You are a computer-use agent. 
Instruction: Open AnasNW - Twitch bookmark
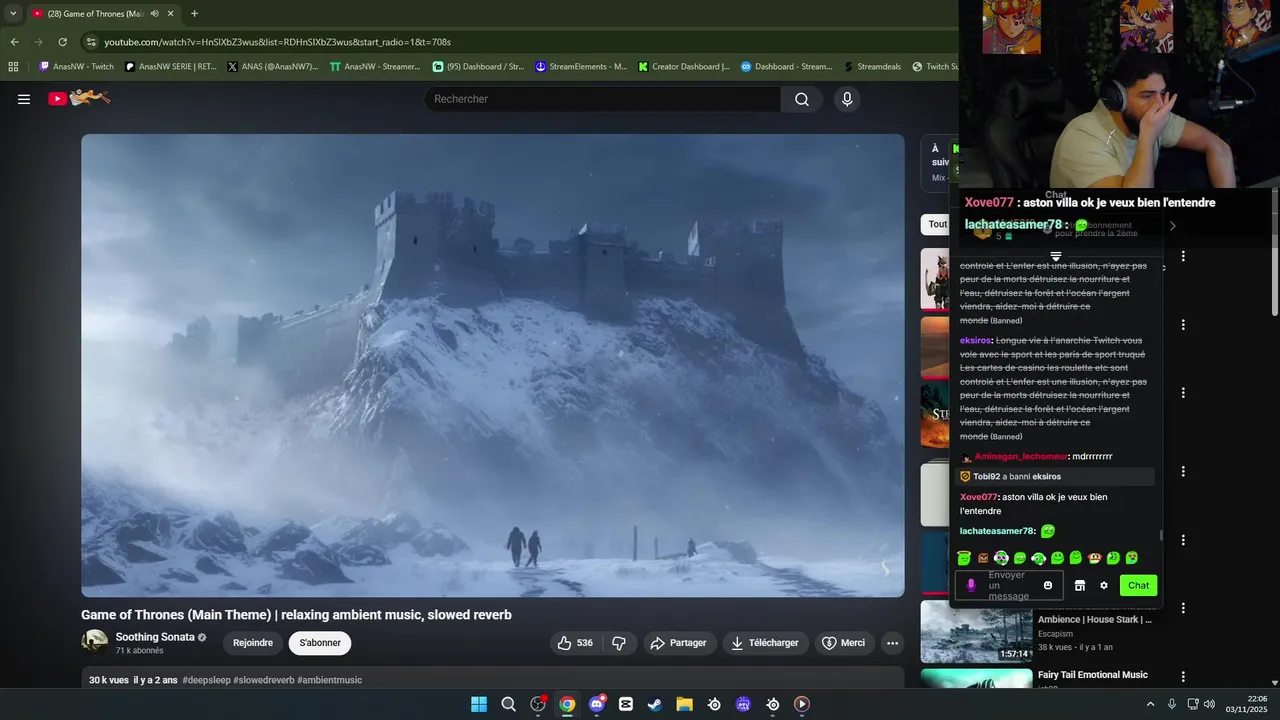click(76, 67)
